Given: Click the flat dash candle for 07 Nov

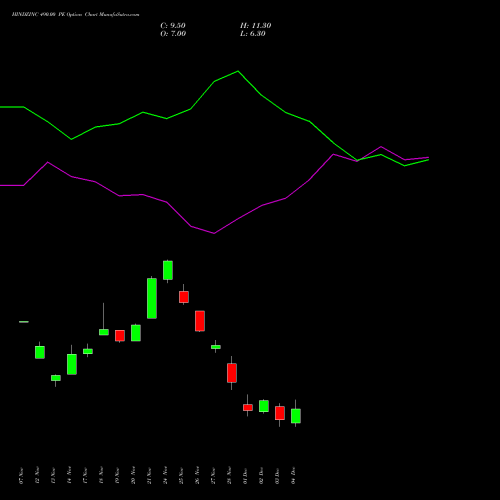Looking at the screenshot, I should [x=24, y=322].
